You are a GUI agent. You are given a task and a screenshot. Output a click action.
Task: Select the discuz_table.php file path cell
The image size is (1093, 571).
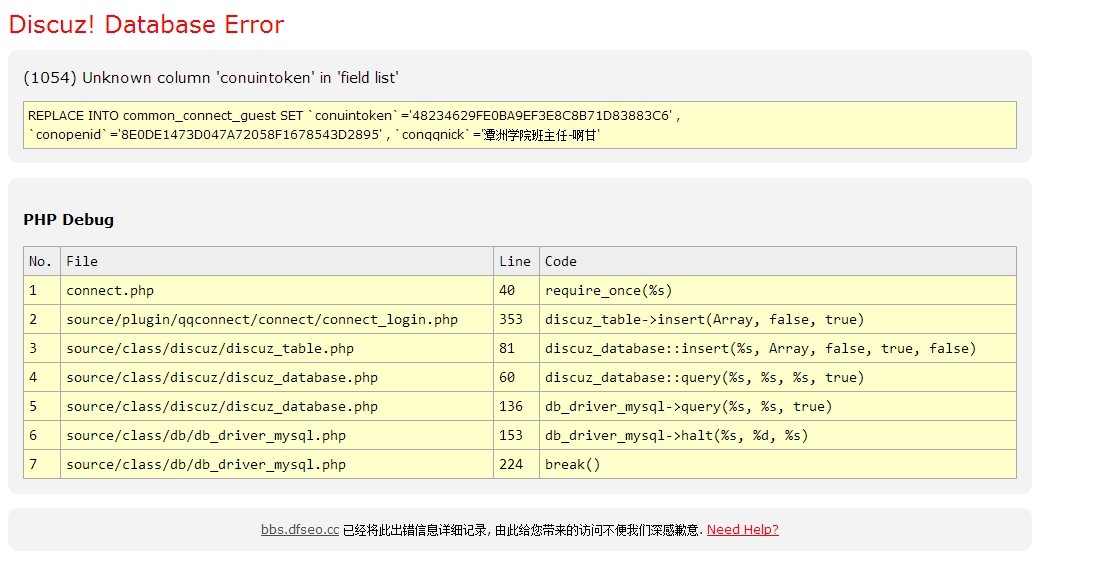click(210, 349)
